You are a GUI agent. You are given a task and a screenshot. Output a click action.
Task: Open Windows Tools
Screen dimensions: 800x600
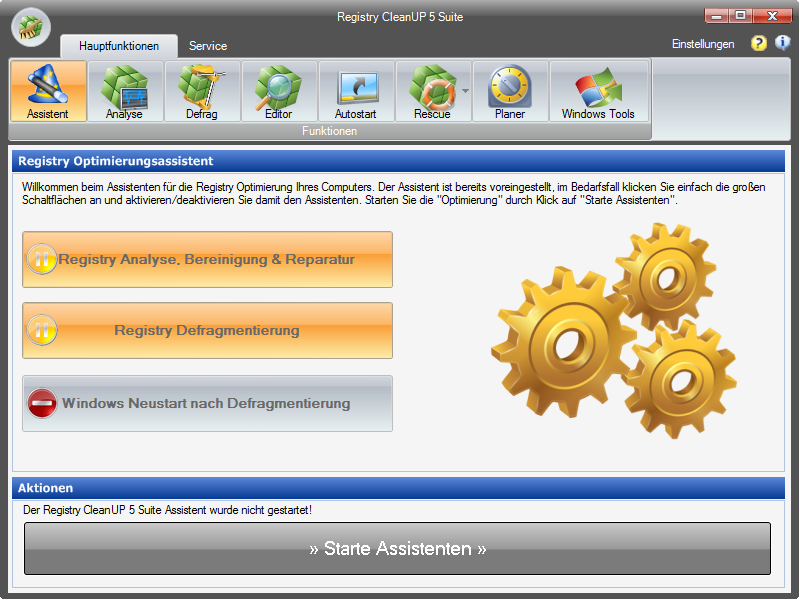[x=598, y=91]
